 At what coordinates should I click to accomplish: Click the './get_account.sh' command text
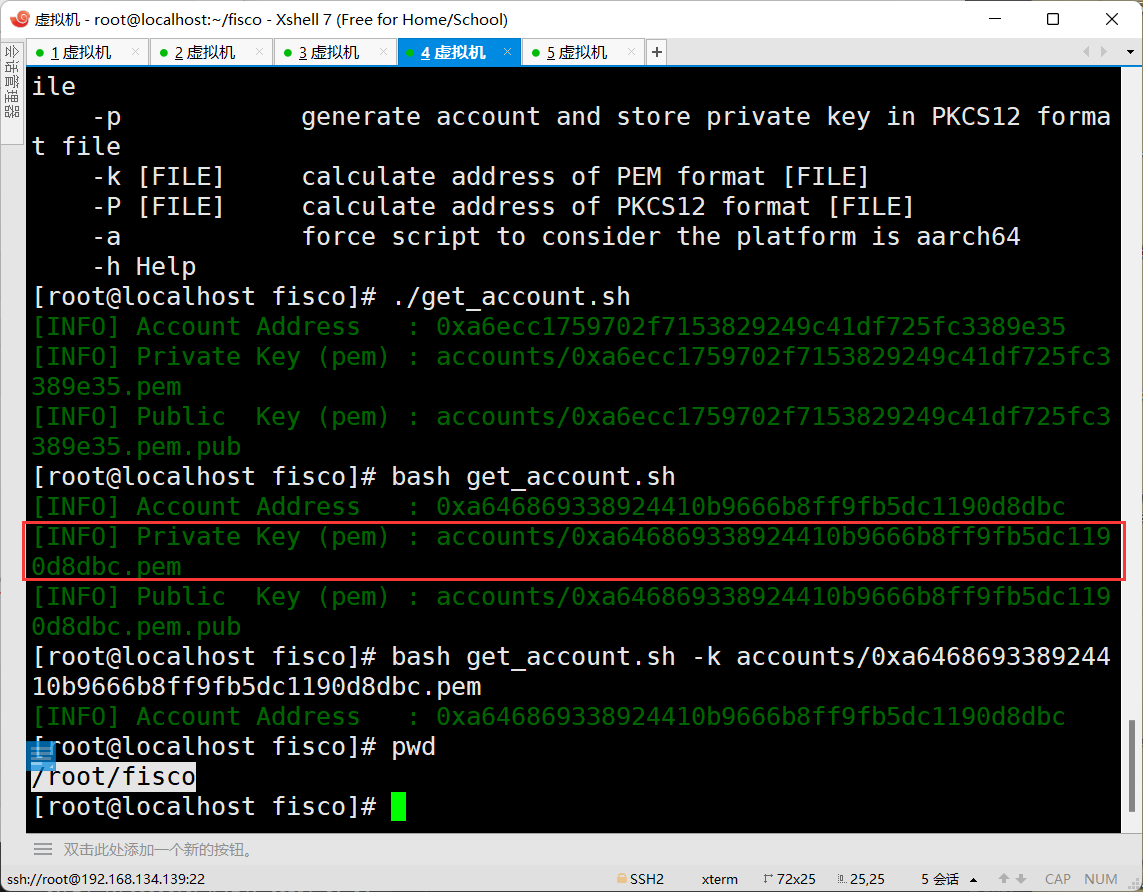[511, 297]
